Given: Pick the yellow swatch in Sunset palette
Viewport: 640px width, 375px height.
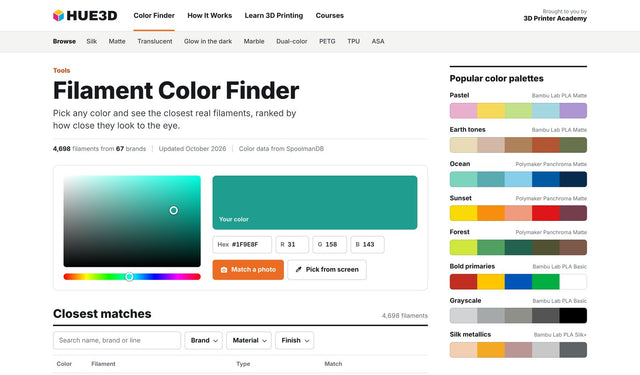Looking at the screenshot, I should (x=463, y=213).
